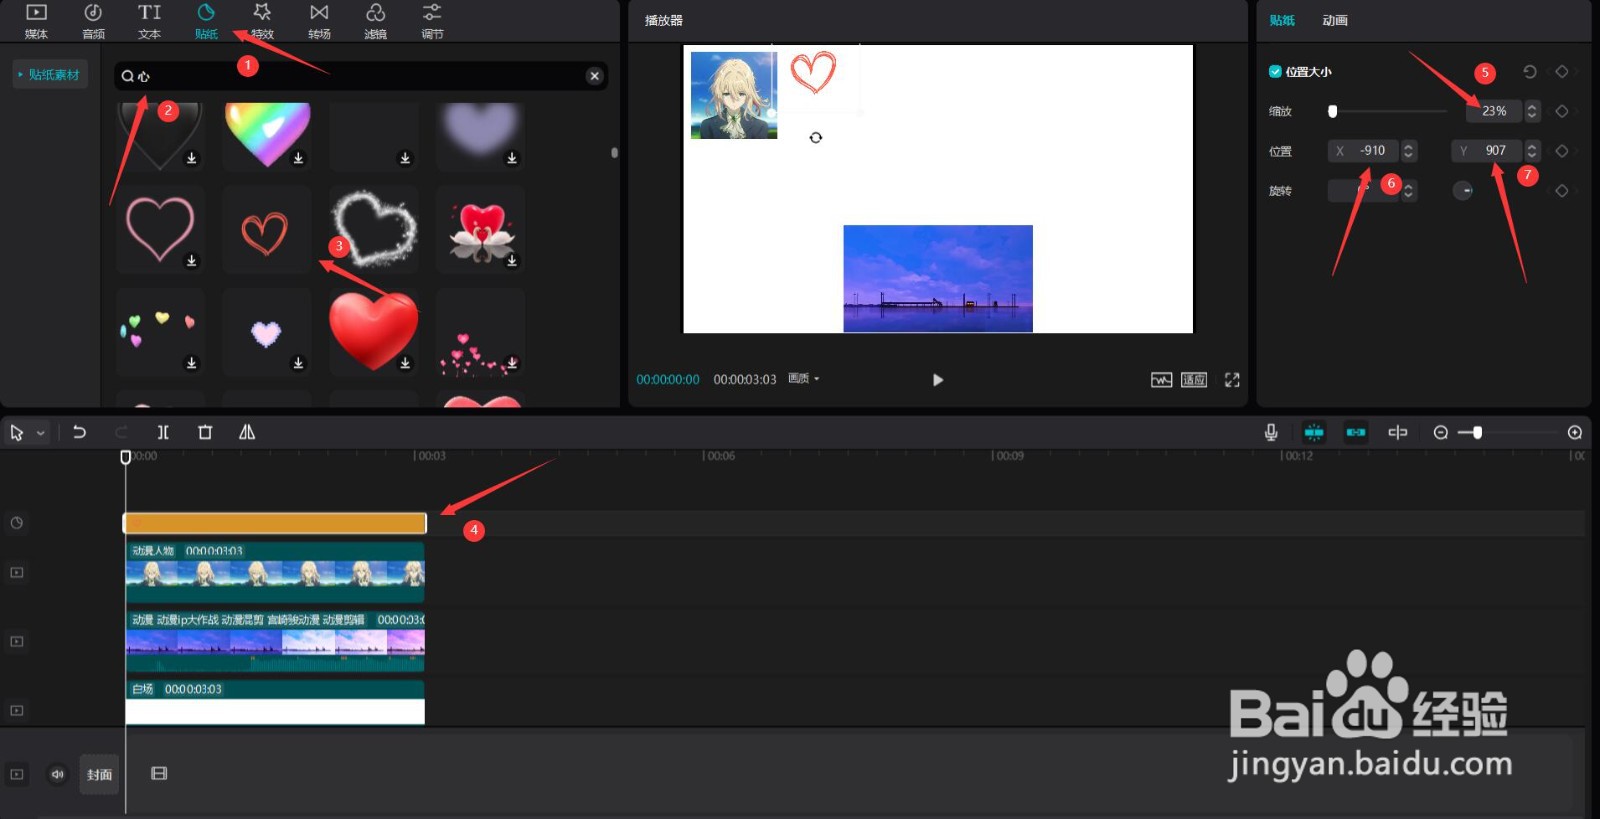Image resolution: width=1600 pixels, height=819 pixels.
Task: Select the colorful mini hearts sticker
Action: 160,330
